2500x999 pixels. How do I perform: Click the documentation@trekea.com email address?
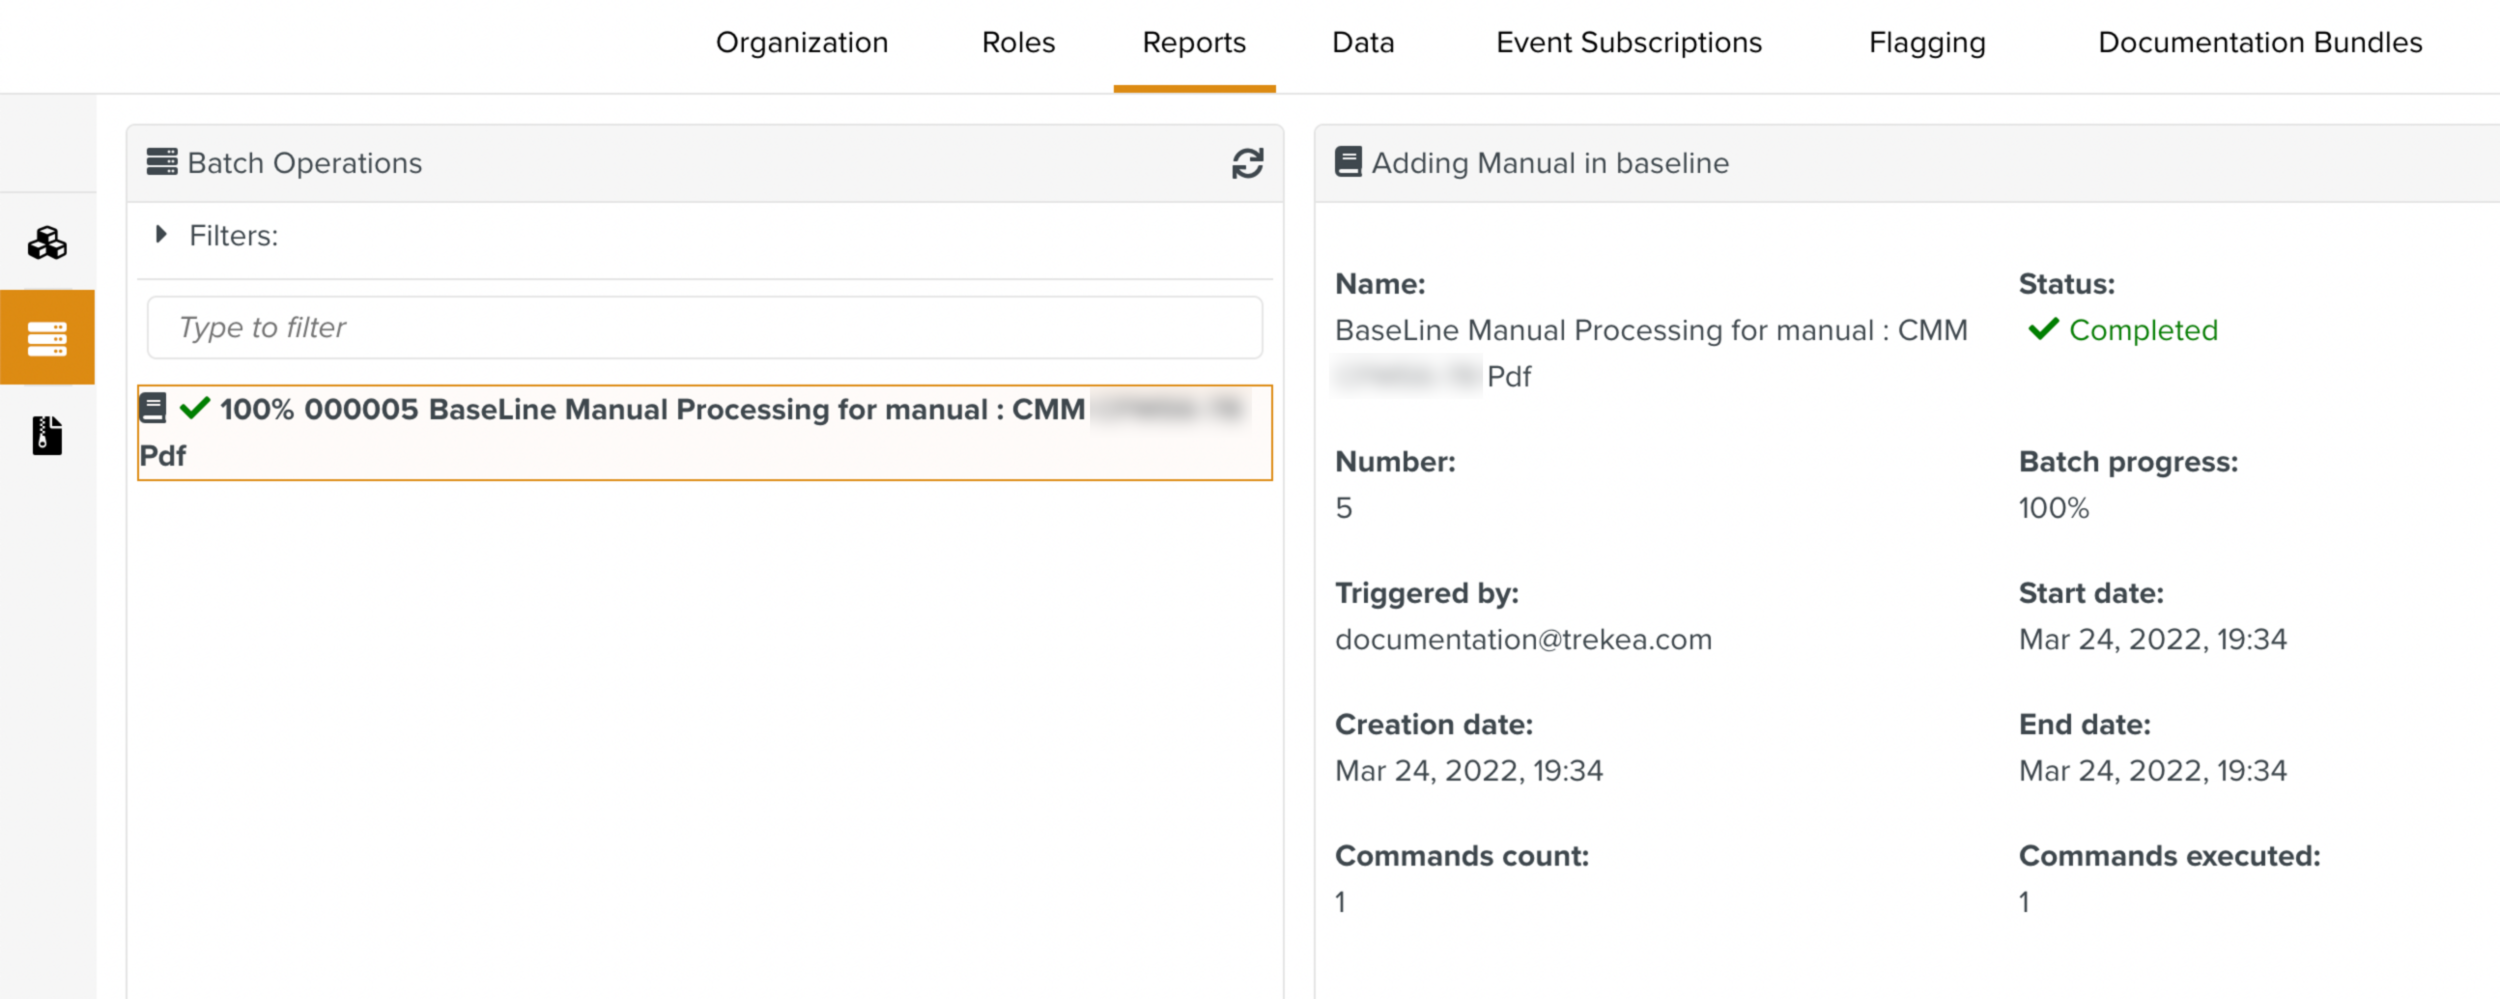click(x=1523, y=640)
